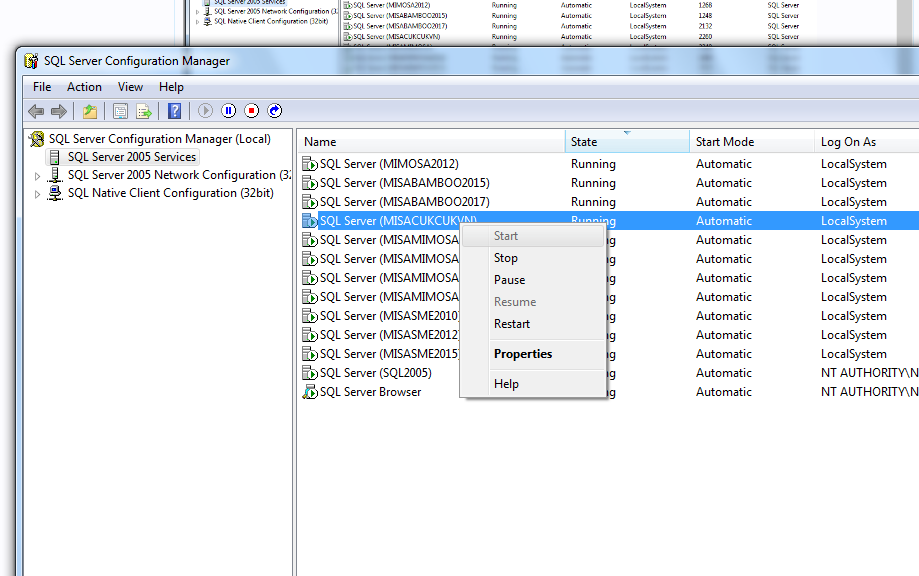919x576 pixels.
Task: Click service icon of SQL Server (MISASME2012)
Action: tap(309, 335)
